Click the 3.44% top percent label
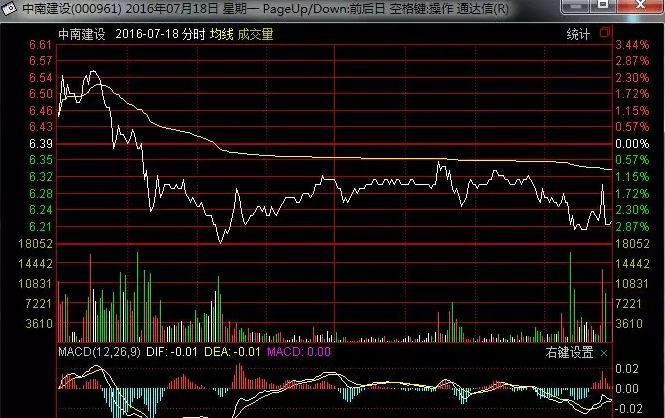Screen dimensions: 665x418 coord(632,45)
